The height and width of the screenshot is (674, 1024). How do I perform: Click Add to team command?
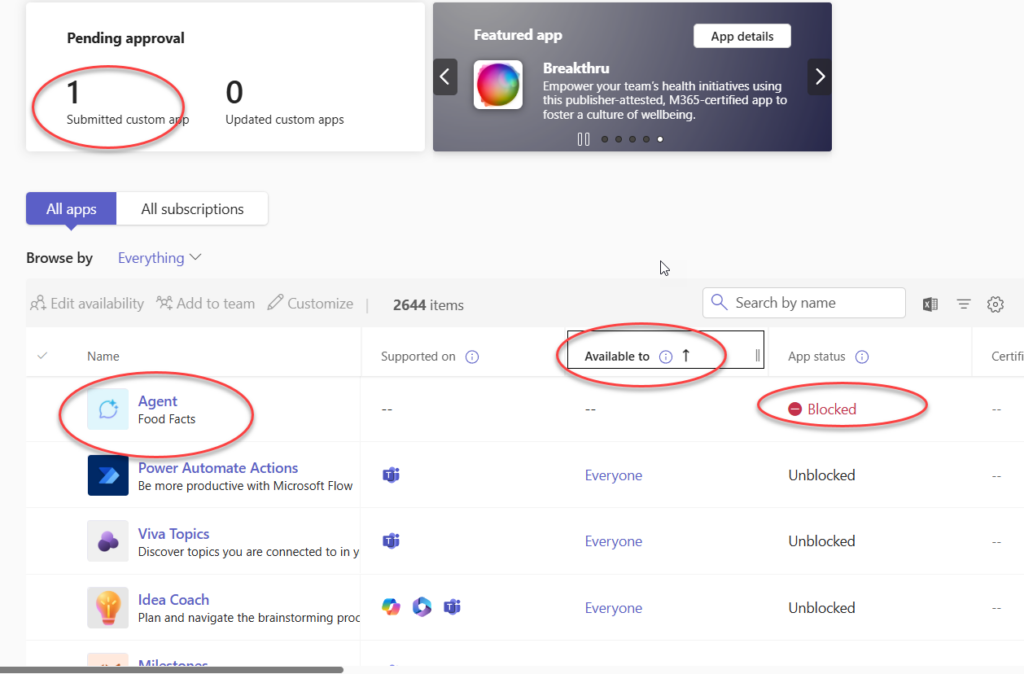point(205,304)
